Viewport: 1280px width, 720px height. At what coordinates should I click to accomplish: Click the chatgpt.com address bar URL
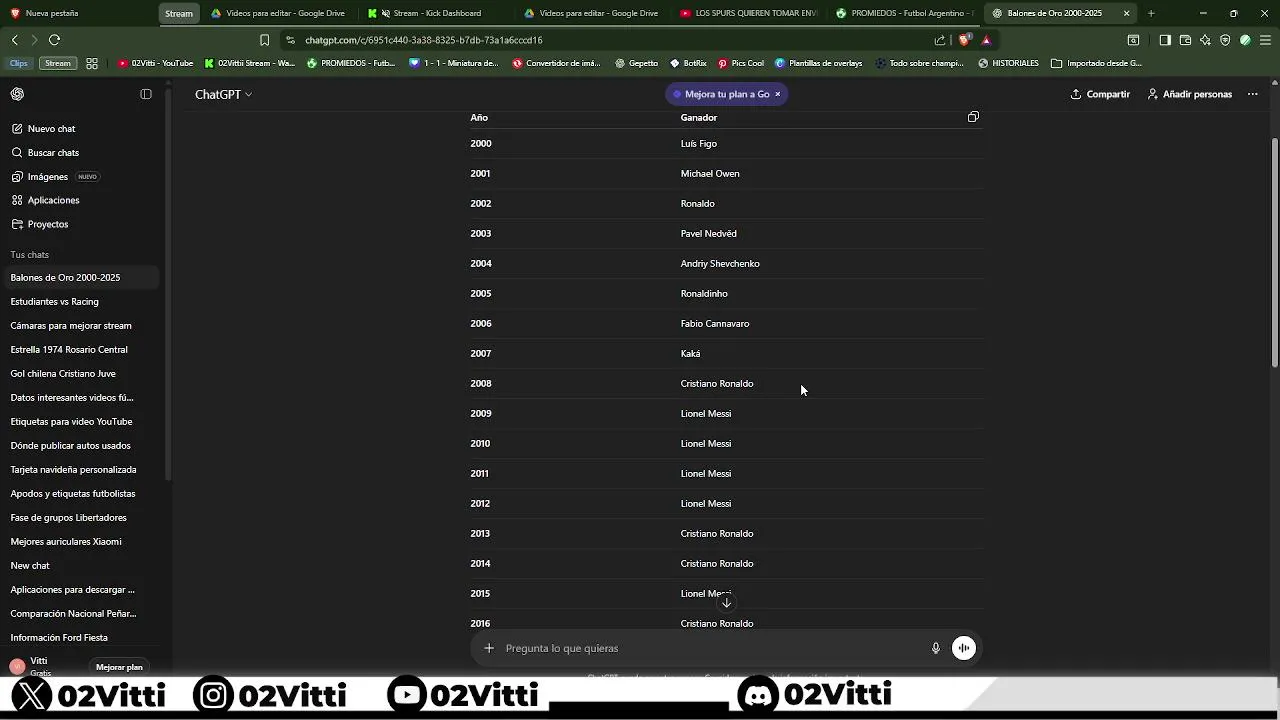(424, 40)
